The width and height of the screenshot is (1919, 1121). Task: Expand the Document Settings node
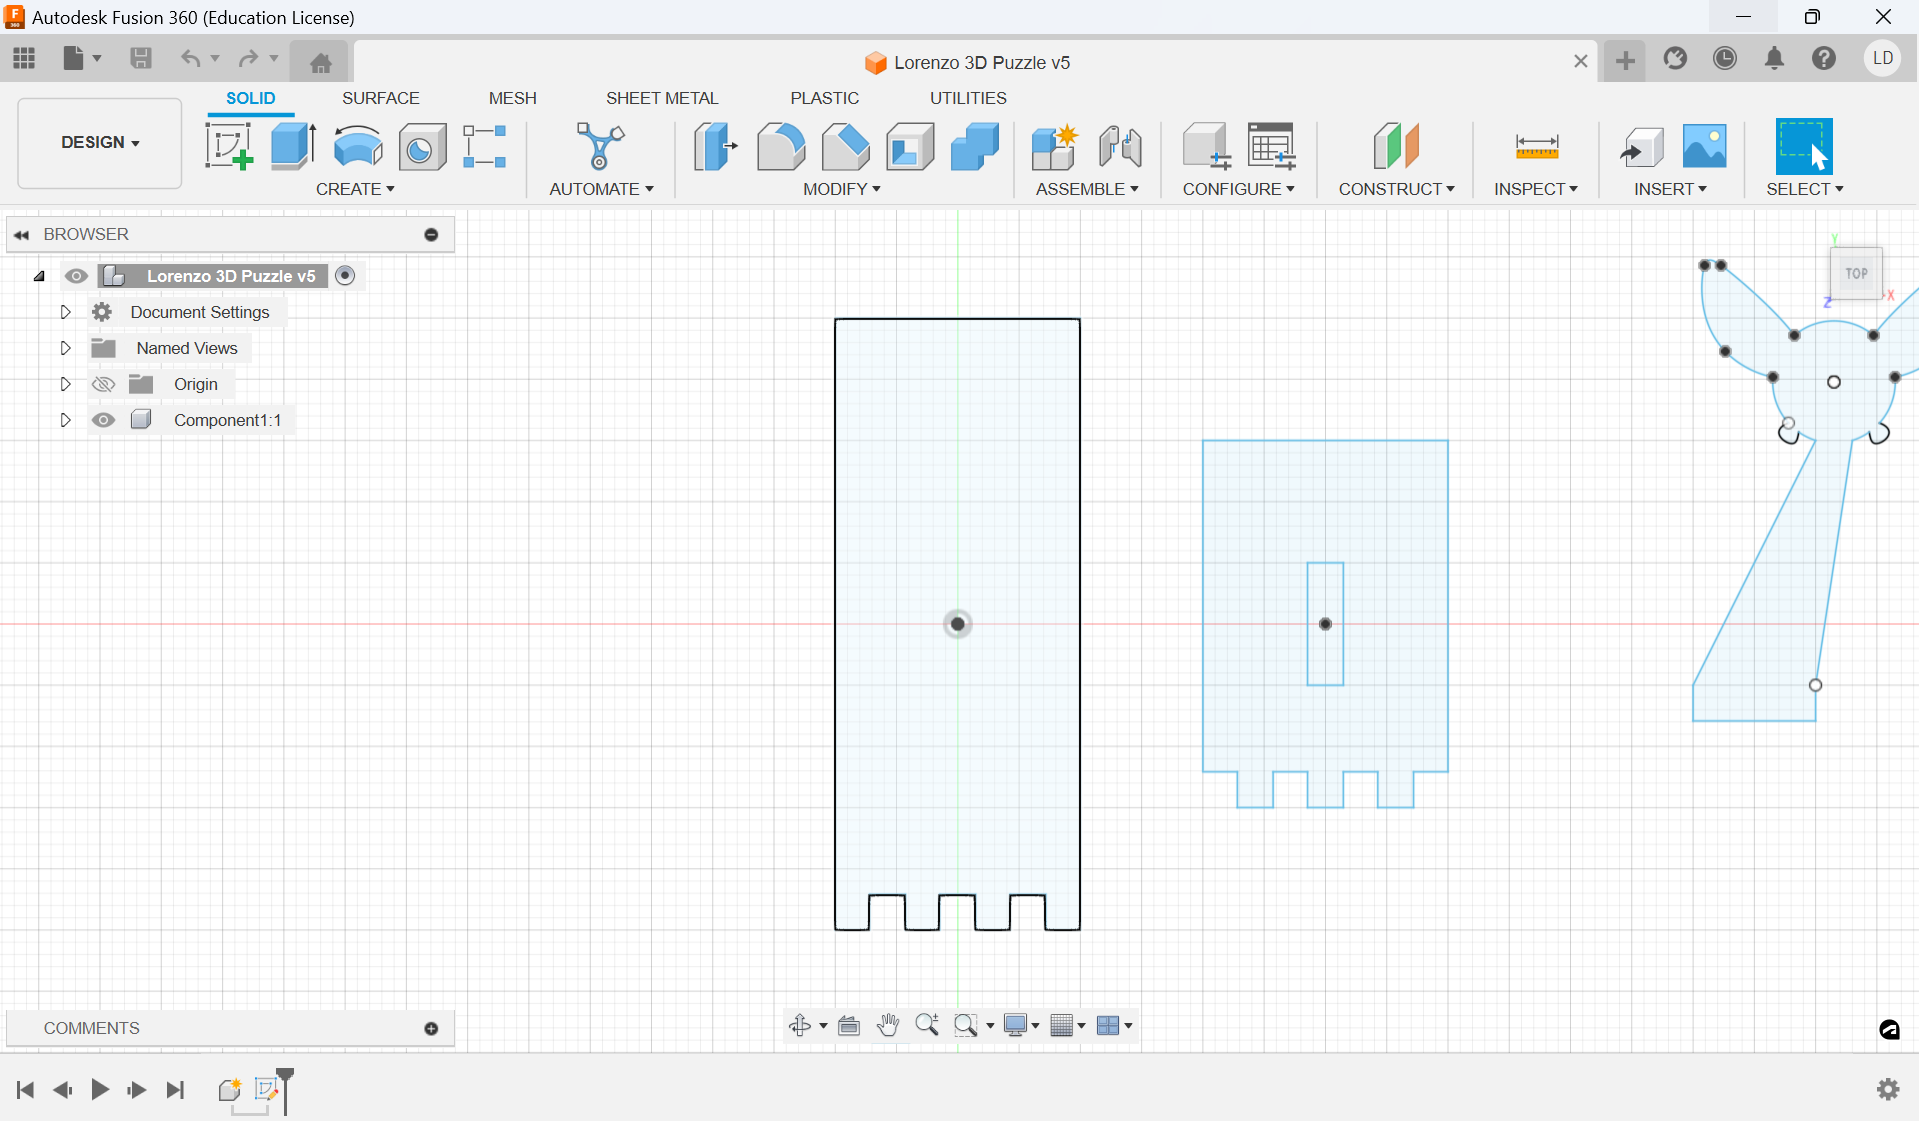(65, 312)
